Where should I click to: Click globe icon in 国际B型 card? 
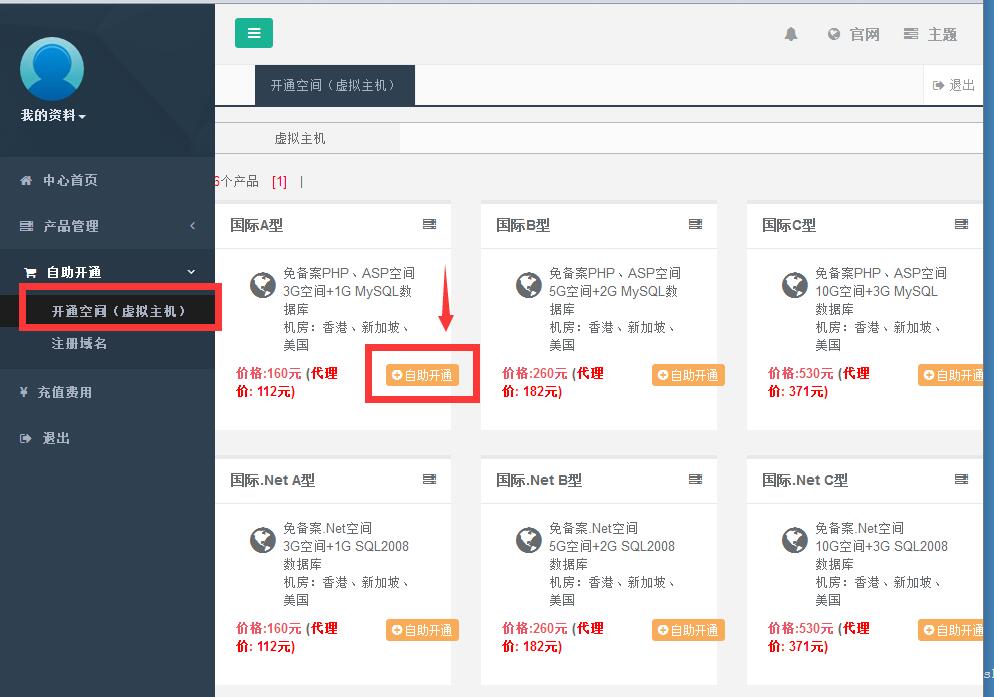coord(528,285)
